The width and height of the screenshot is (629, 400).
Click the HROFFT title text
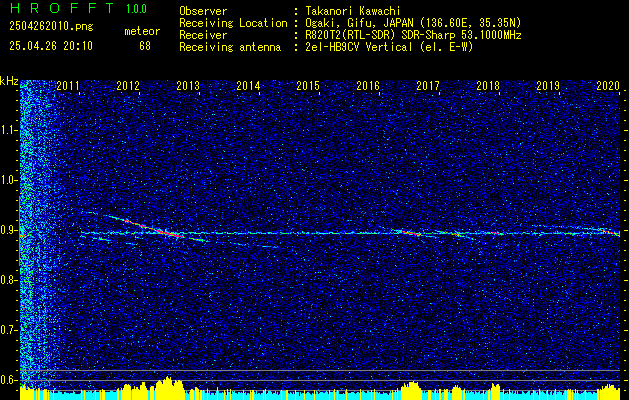62,8
